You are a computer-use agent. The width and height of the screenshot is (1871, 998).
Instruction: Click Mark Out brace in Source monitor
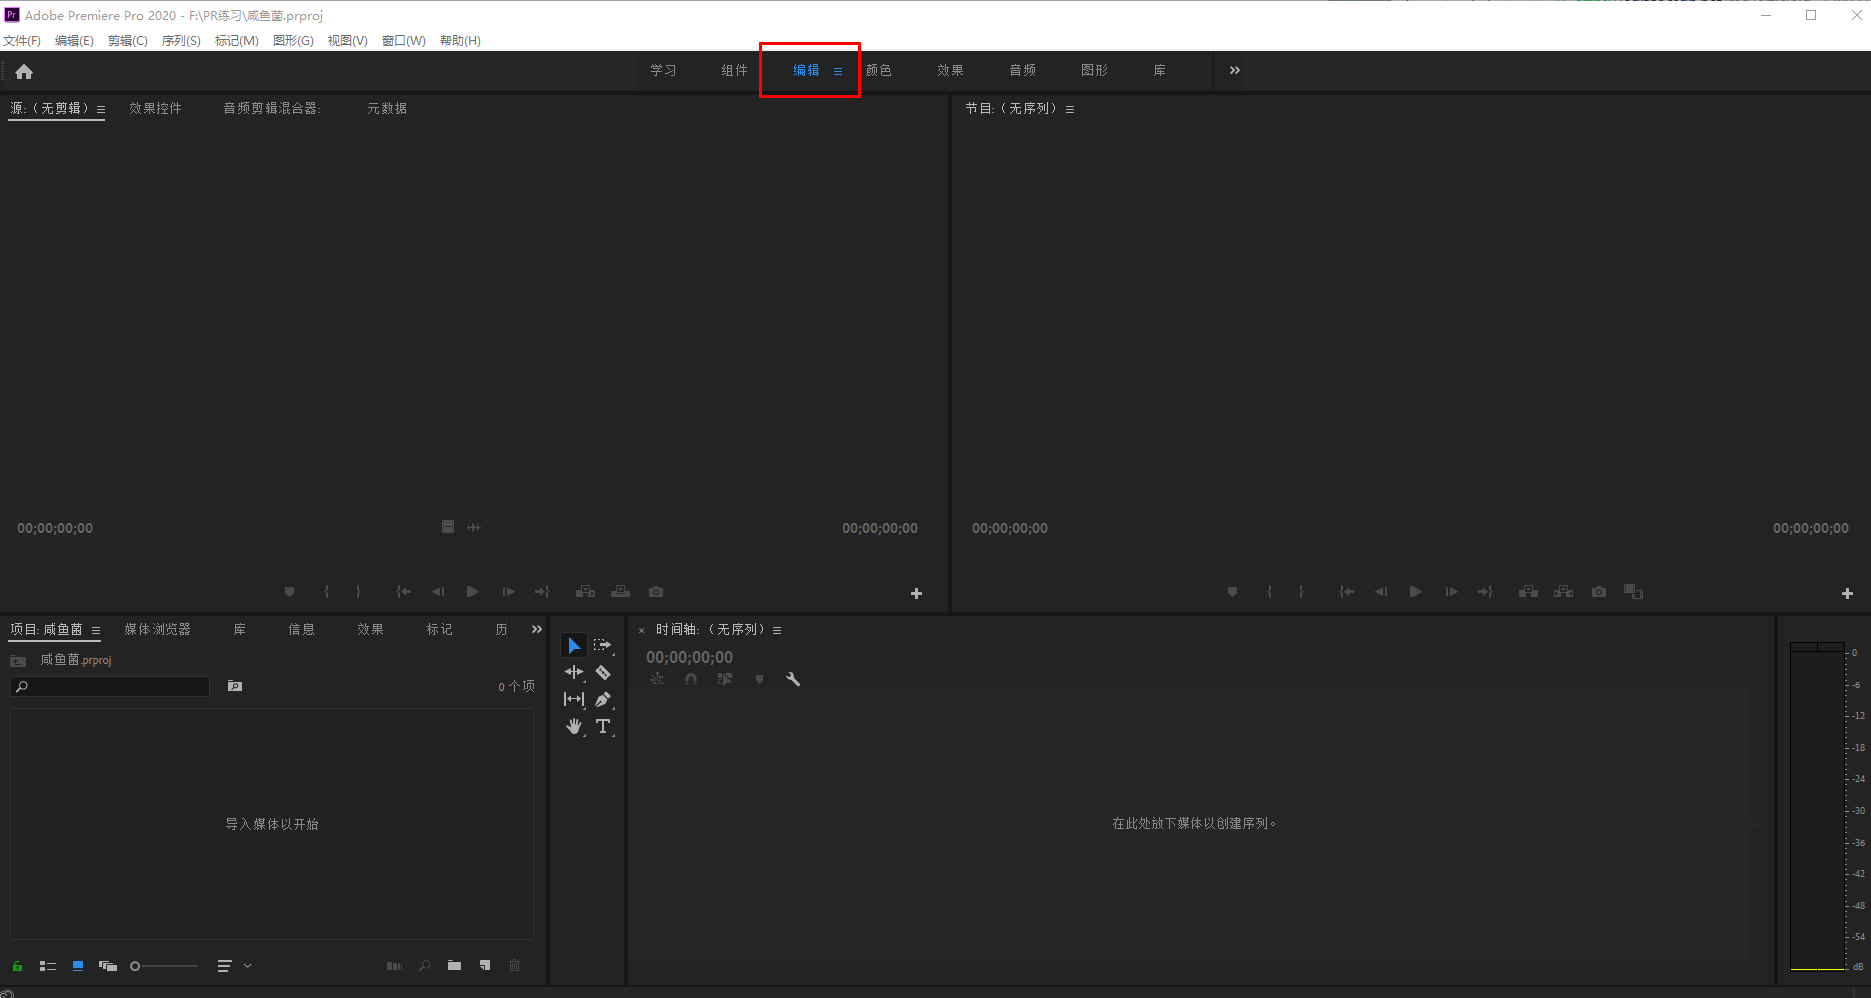coord(358,592)
